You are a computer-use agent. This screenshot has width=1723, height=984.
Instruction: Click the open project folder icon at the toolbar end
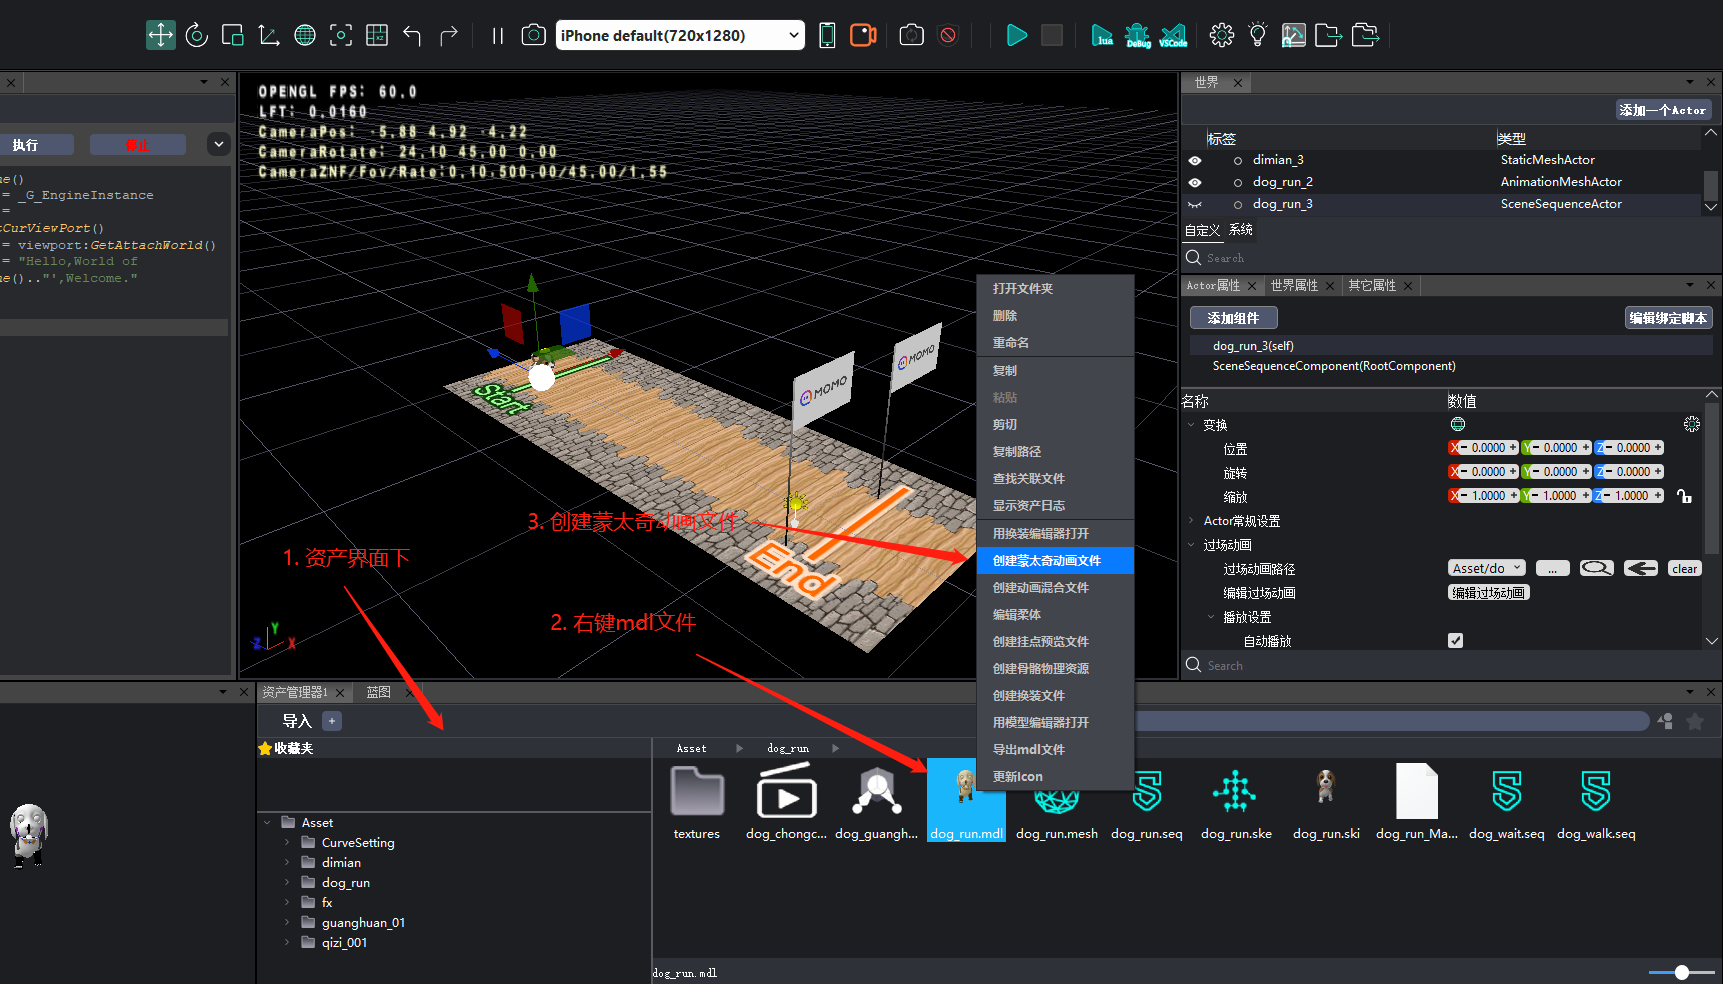(x=1365, y=35)
